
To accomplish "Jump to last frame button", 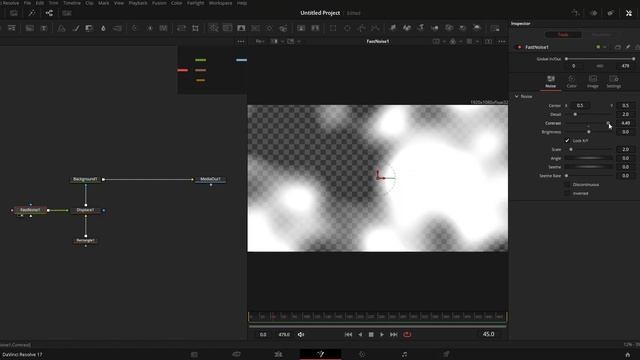I will pyautogui.click(x=393, y=334).
